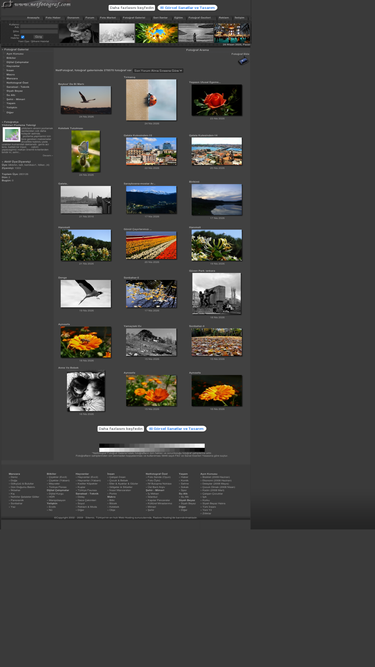The height and width of the screenshot is (667, 375).
Task: Open the lake at dusk photo
Action: click(x=217, y=200)
